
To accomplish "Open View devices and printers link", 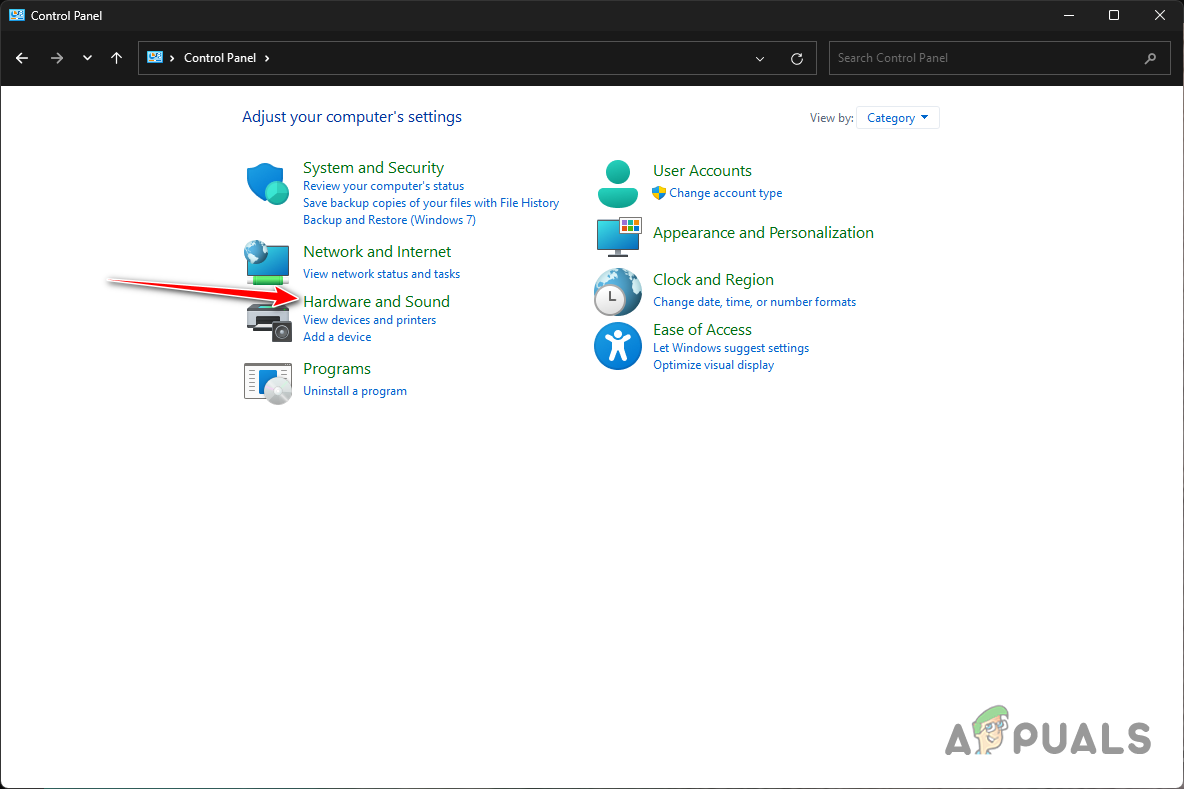I will 369,320.
